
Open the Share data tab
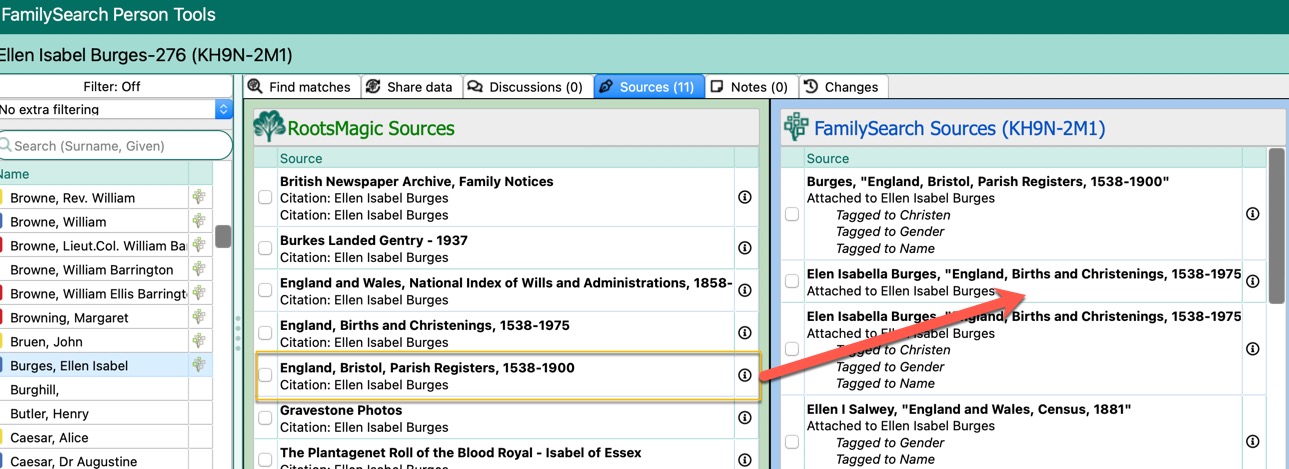(x=408, y=87)
